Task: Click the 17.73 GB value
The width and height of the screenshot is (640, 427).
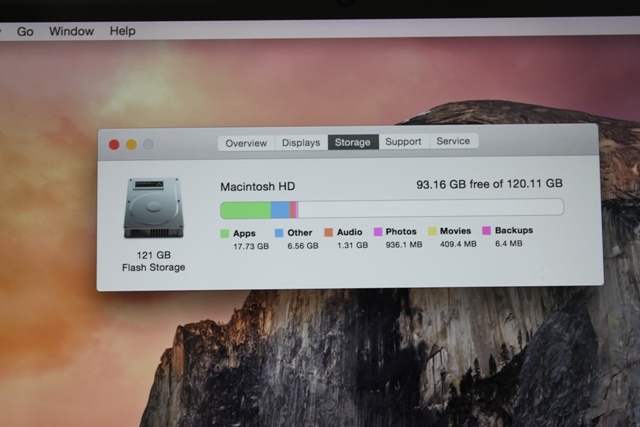Action: pos(251,247)
